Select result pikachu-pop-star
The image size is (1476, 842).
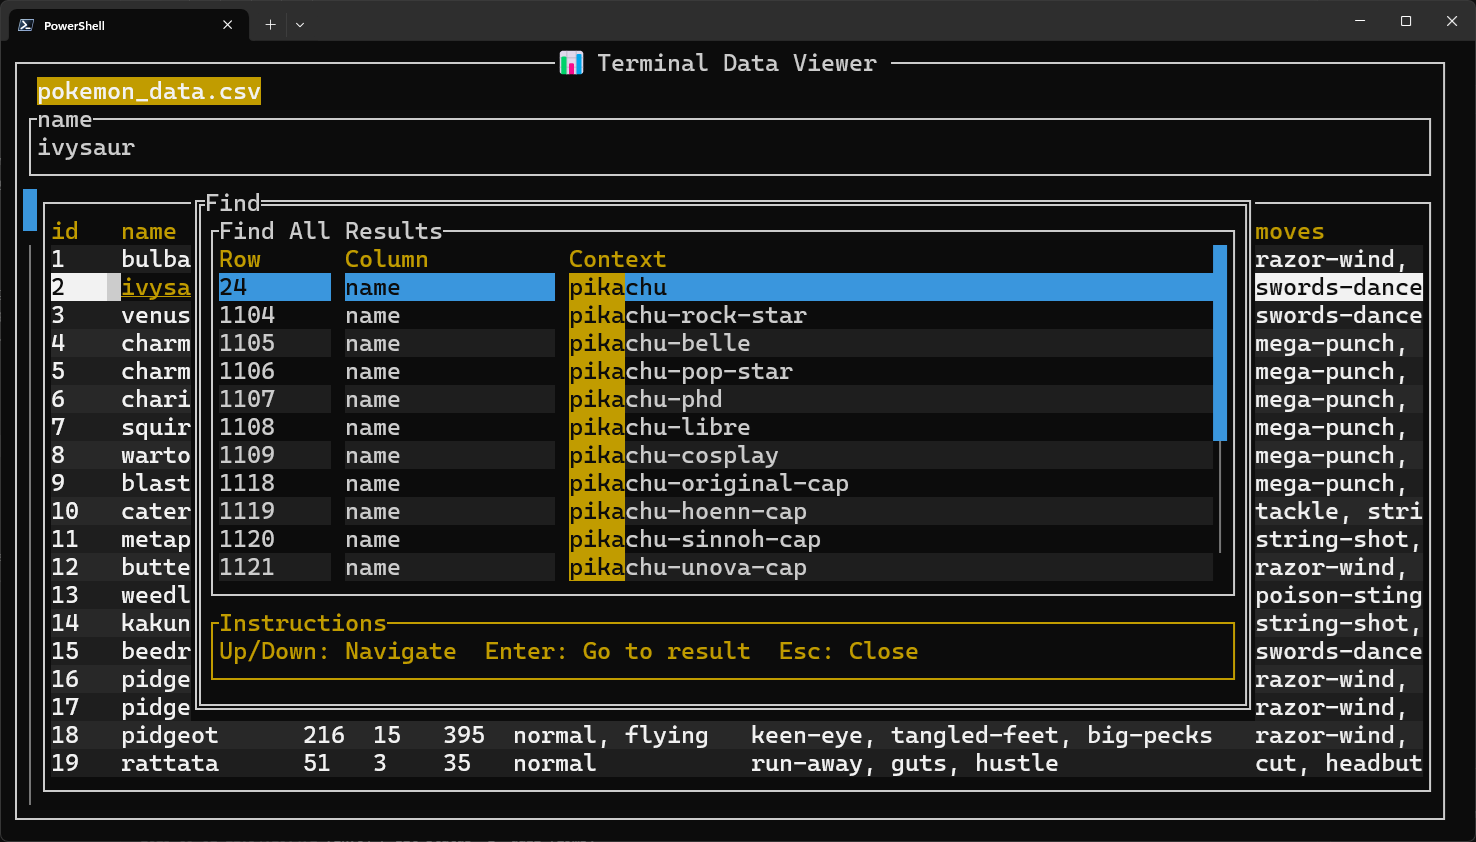pos(716,371)
